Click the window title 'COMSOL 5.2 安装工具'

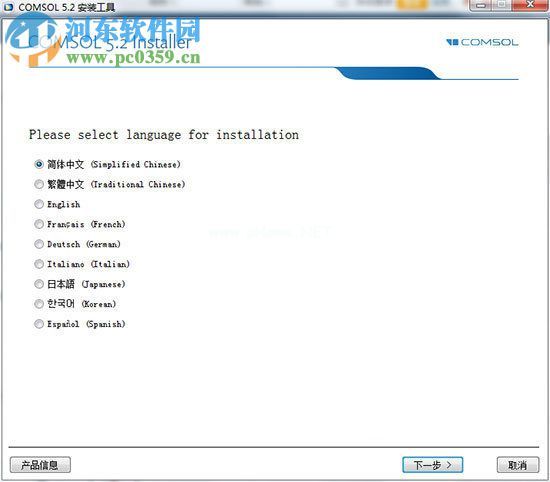66,7
